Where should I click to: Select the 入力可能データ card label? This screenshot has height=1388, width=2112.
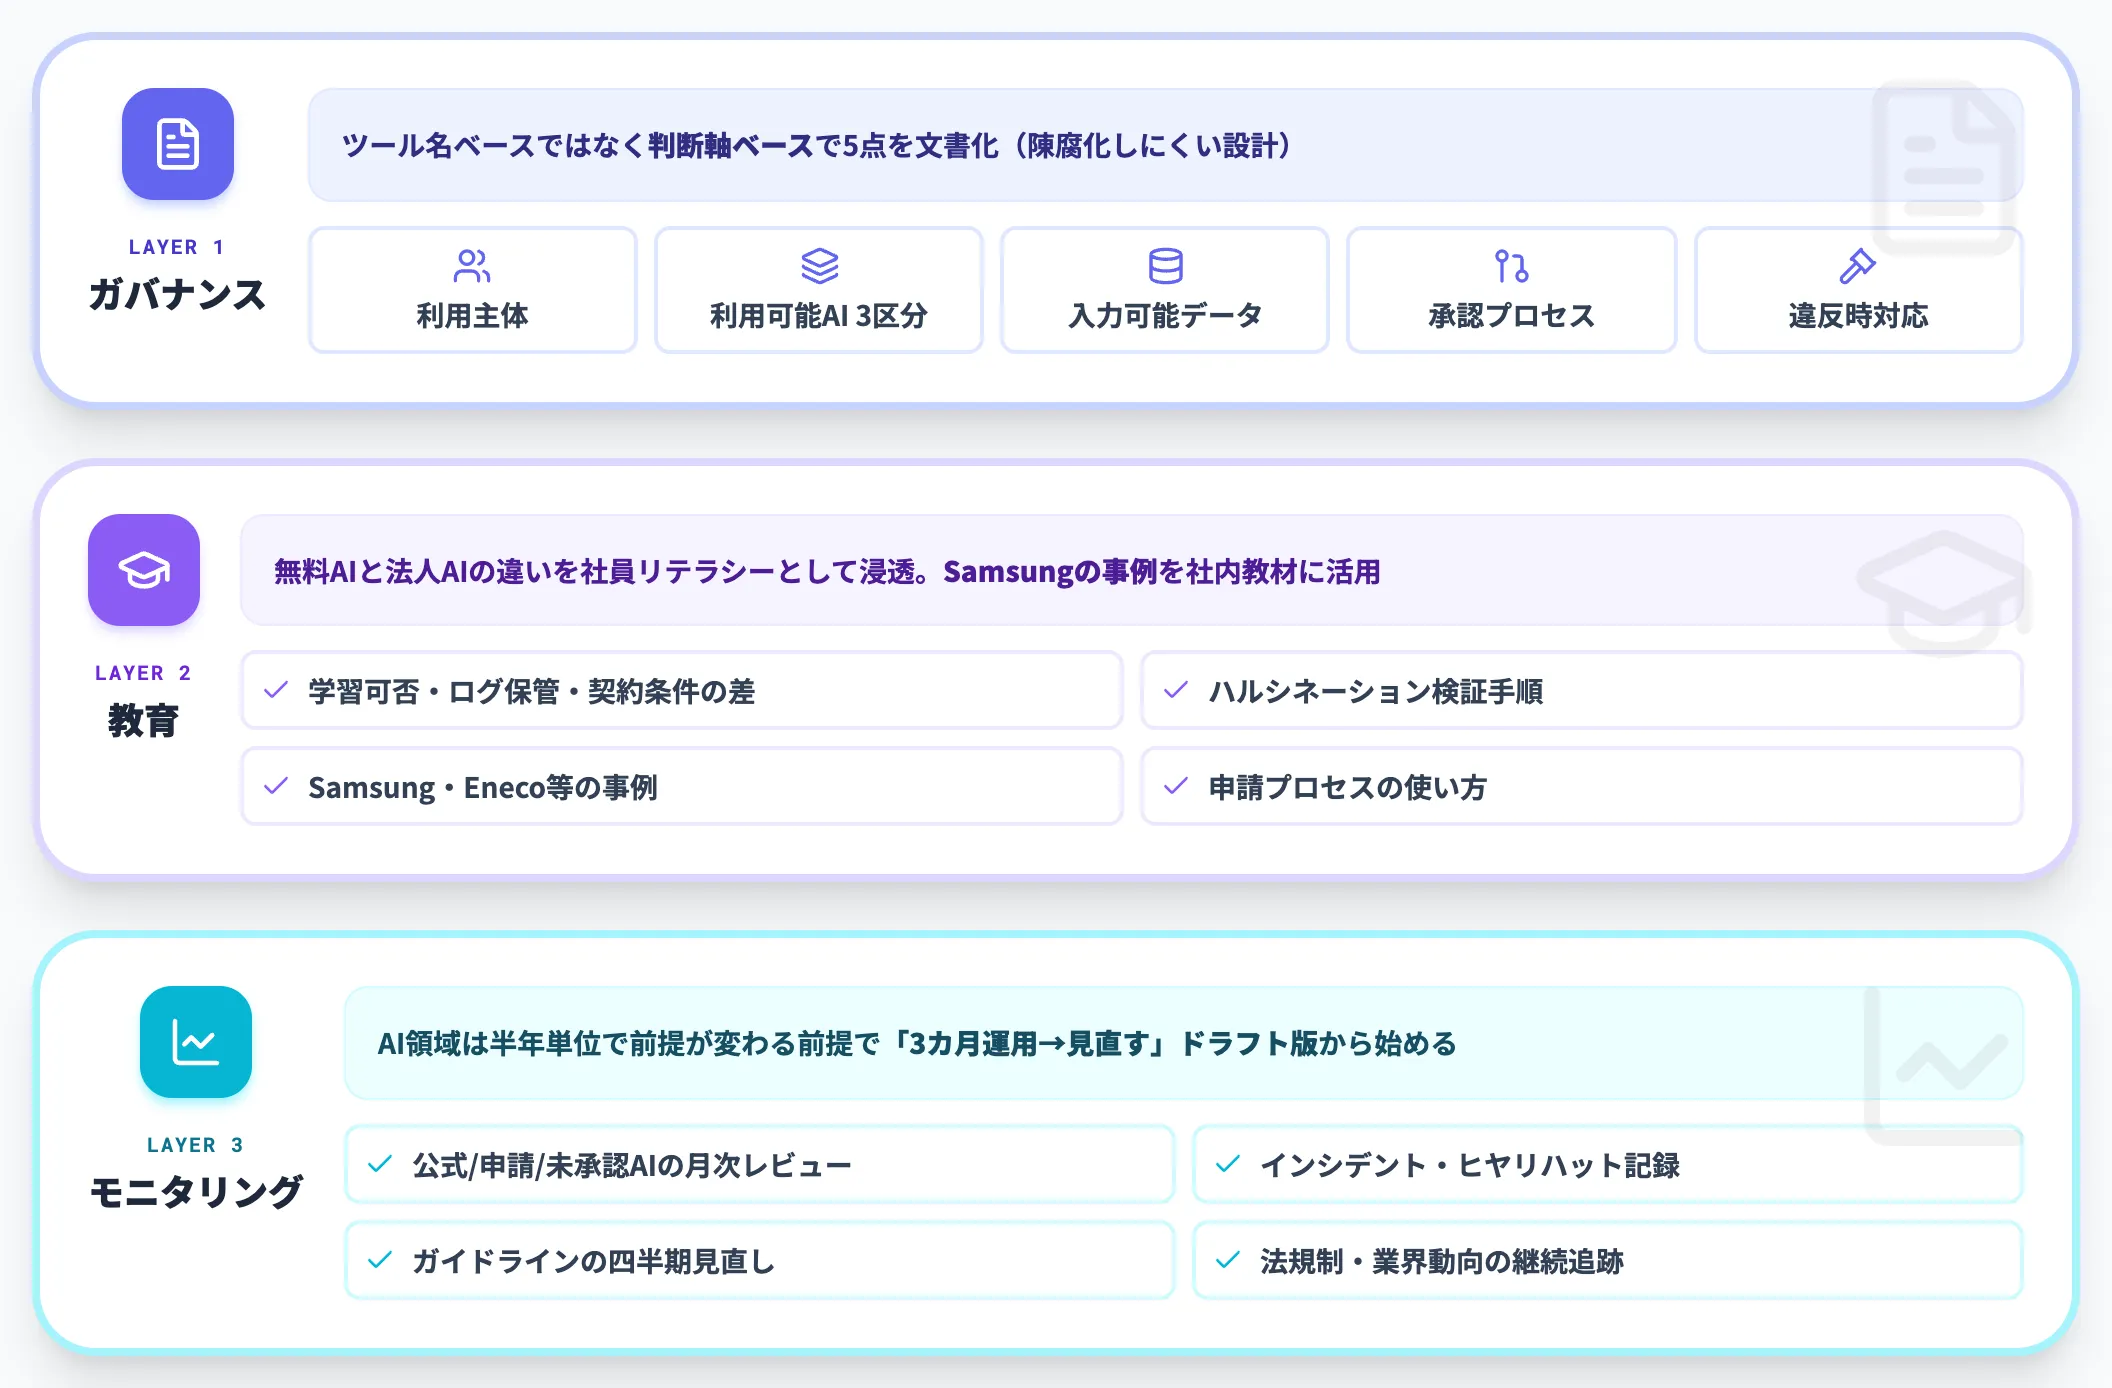pos(1165,316)
